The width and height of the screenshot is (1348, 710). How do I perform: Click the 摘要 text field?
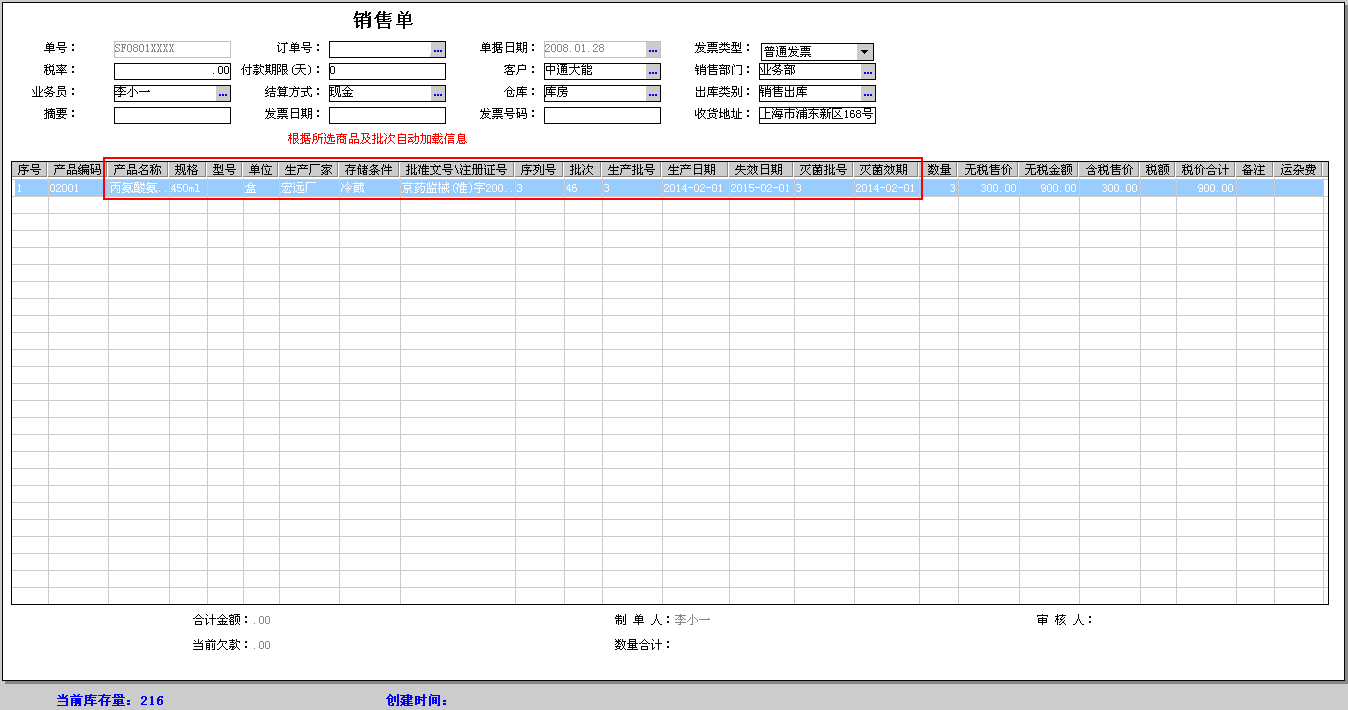(172, 115)
